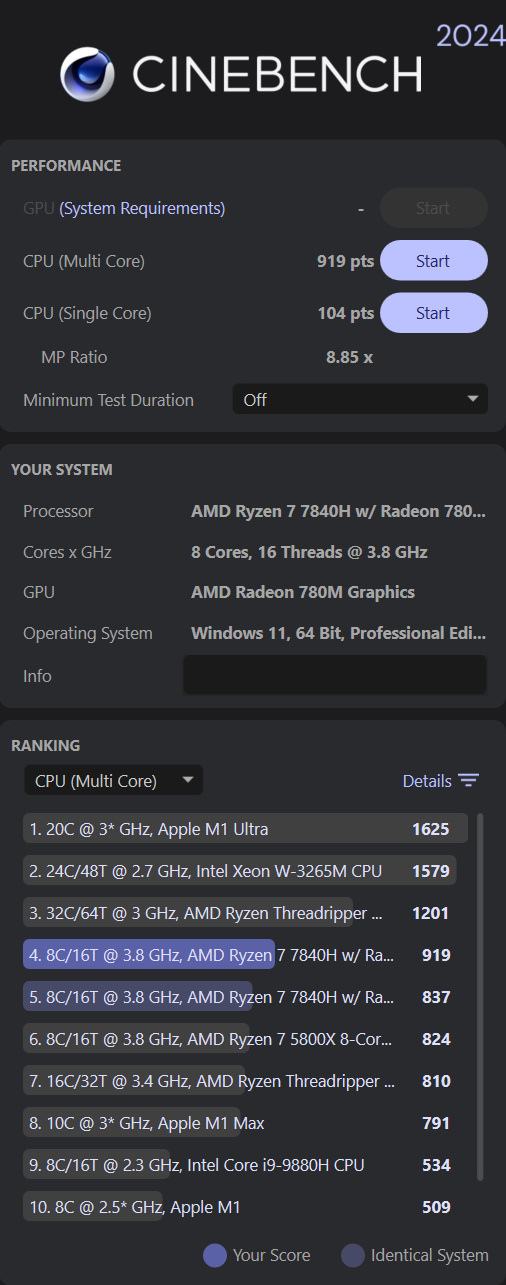Open the Minimum Test Duration dropdown
The image size is (506, 1285).
tap(360, 399)
